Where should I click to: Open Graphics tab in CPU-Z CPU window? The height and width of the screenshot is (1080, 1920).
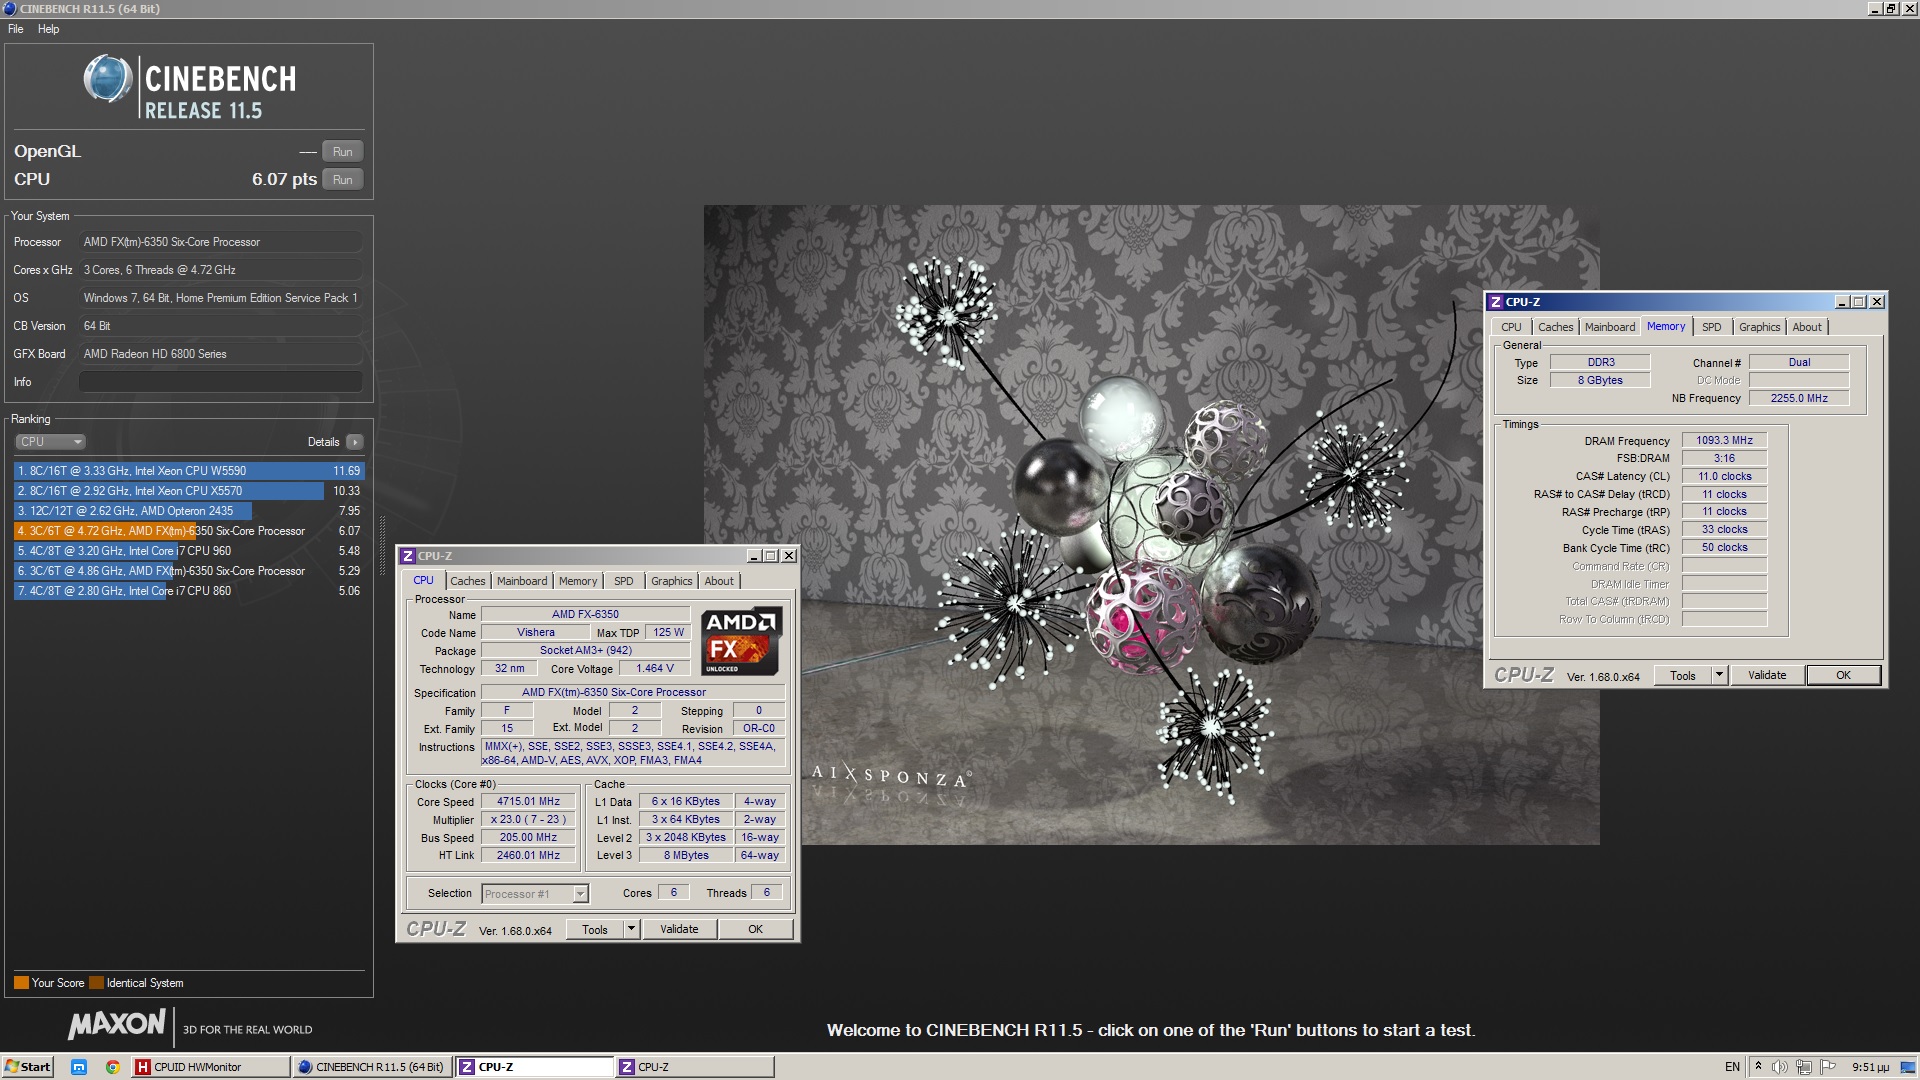coord(671,581)
